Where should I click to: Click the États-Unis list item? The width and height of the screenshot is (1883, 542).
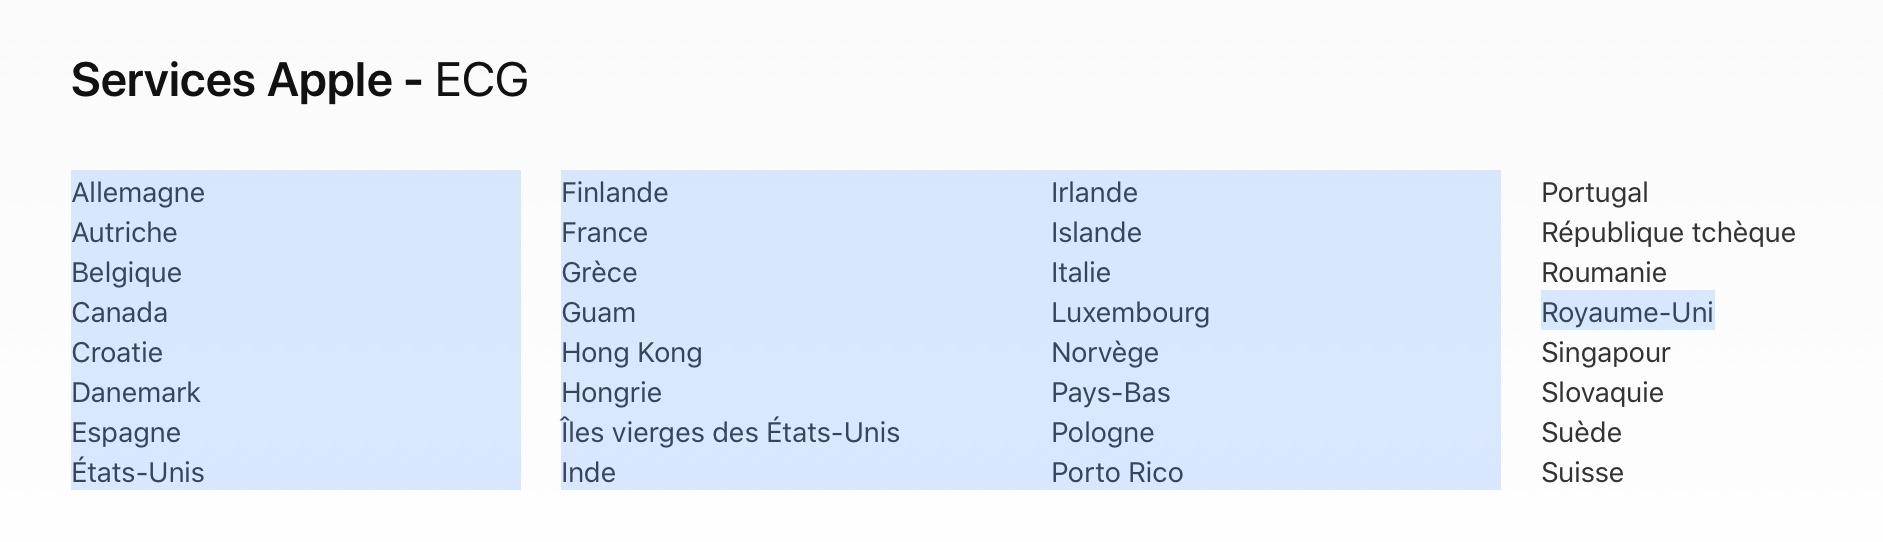tap(138, 472)
